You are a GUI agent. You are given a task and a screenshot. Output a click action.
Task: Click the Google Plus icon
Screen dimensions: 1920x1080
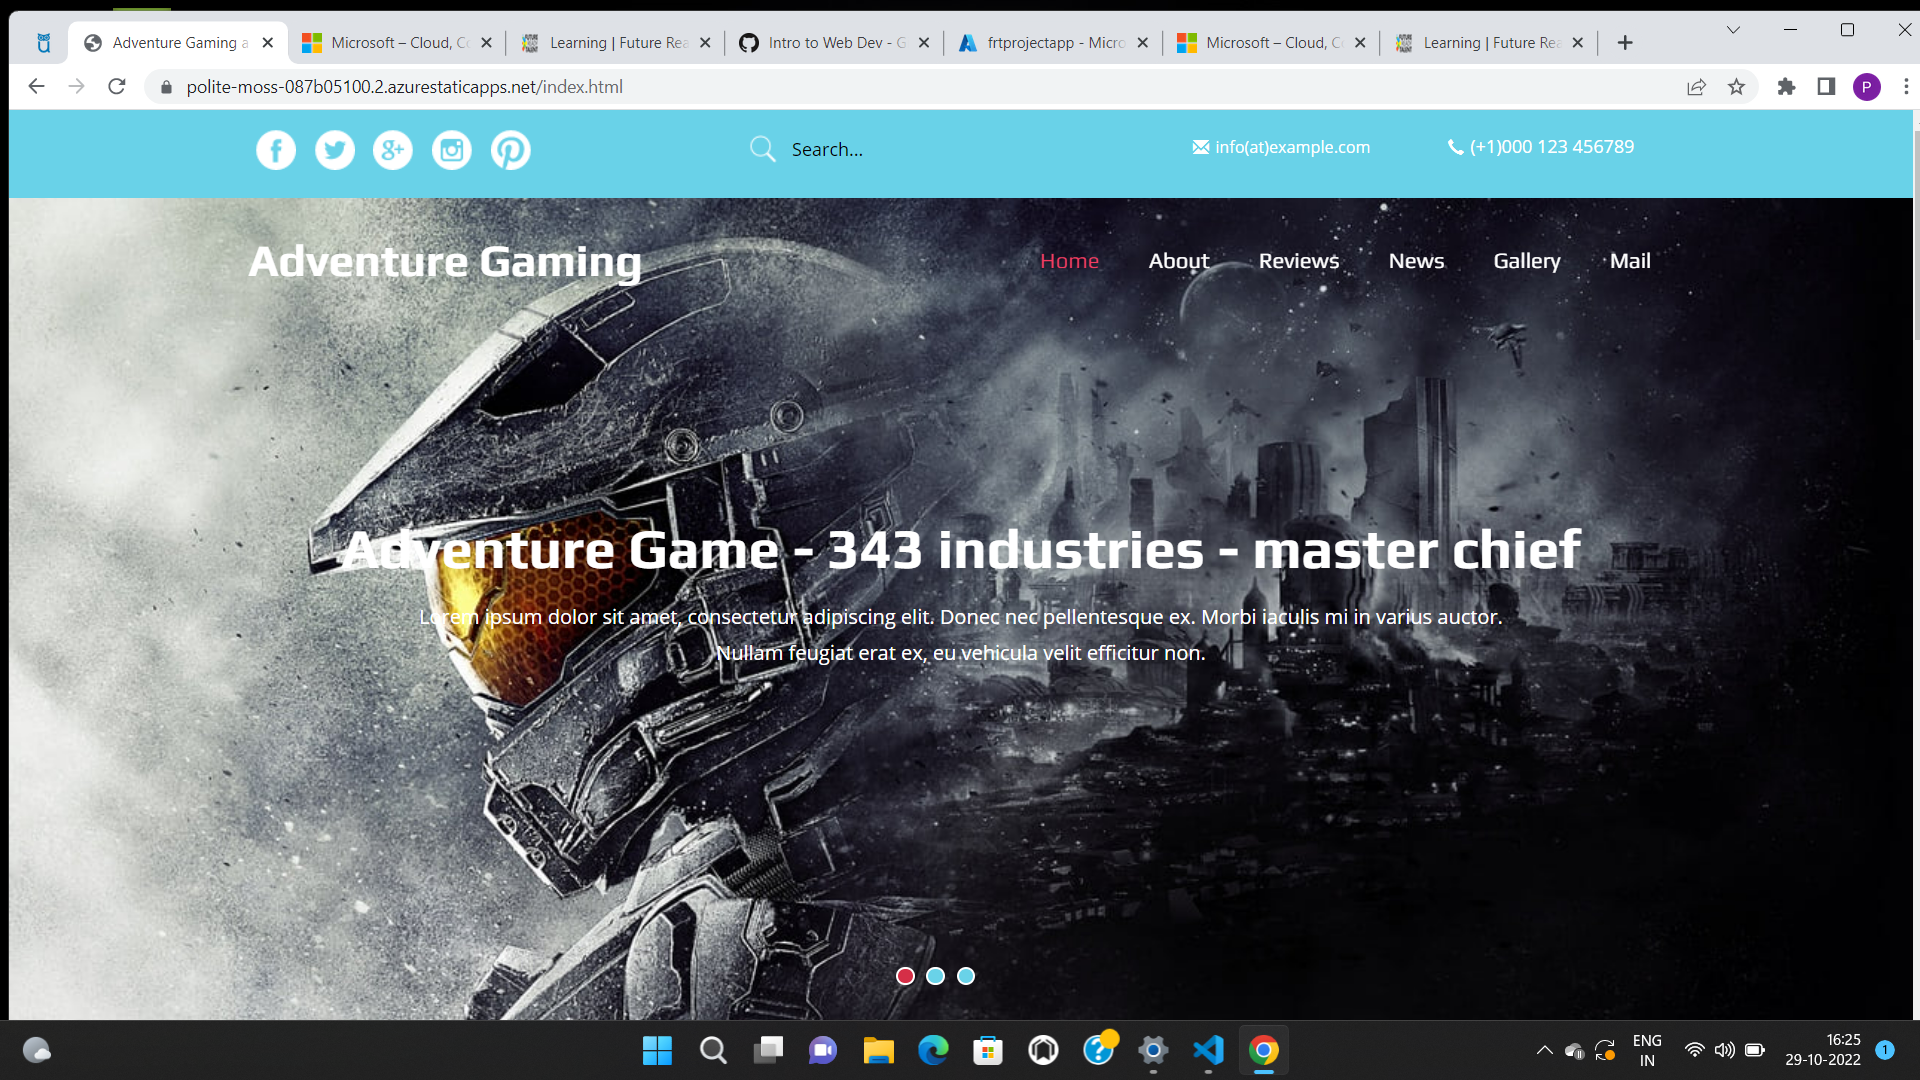pyautogui.click(x=393, y=150)
